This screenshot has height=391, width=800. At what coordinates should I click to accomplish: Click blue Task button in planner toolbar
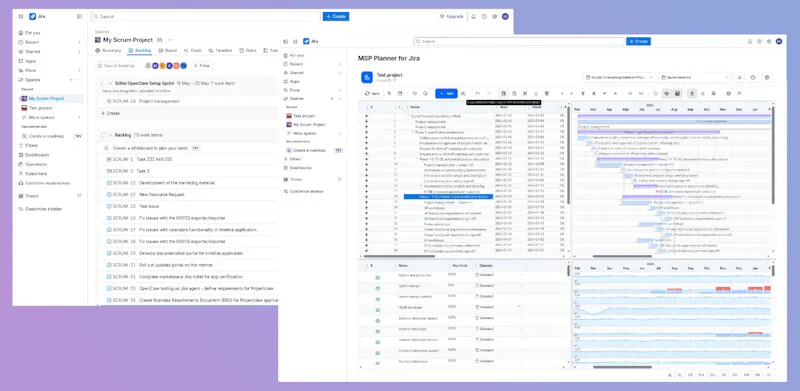click(446, 93)
